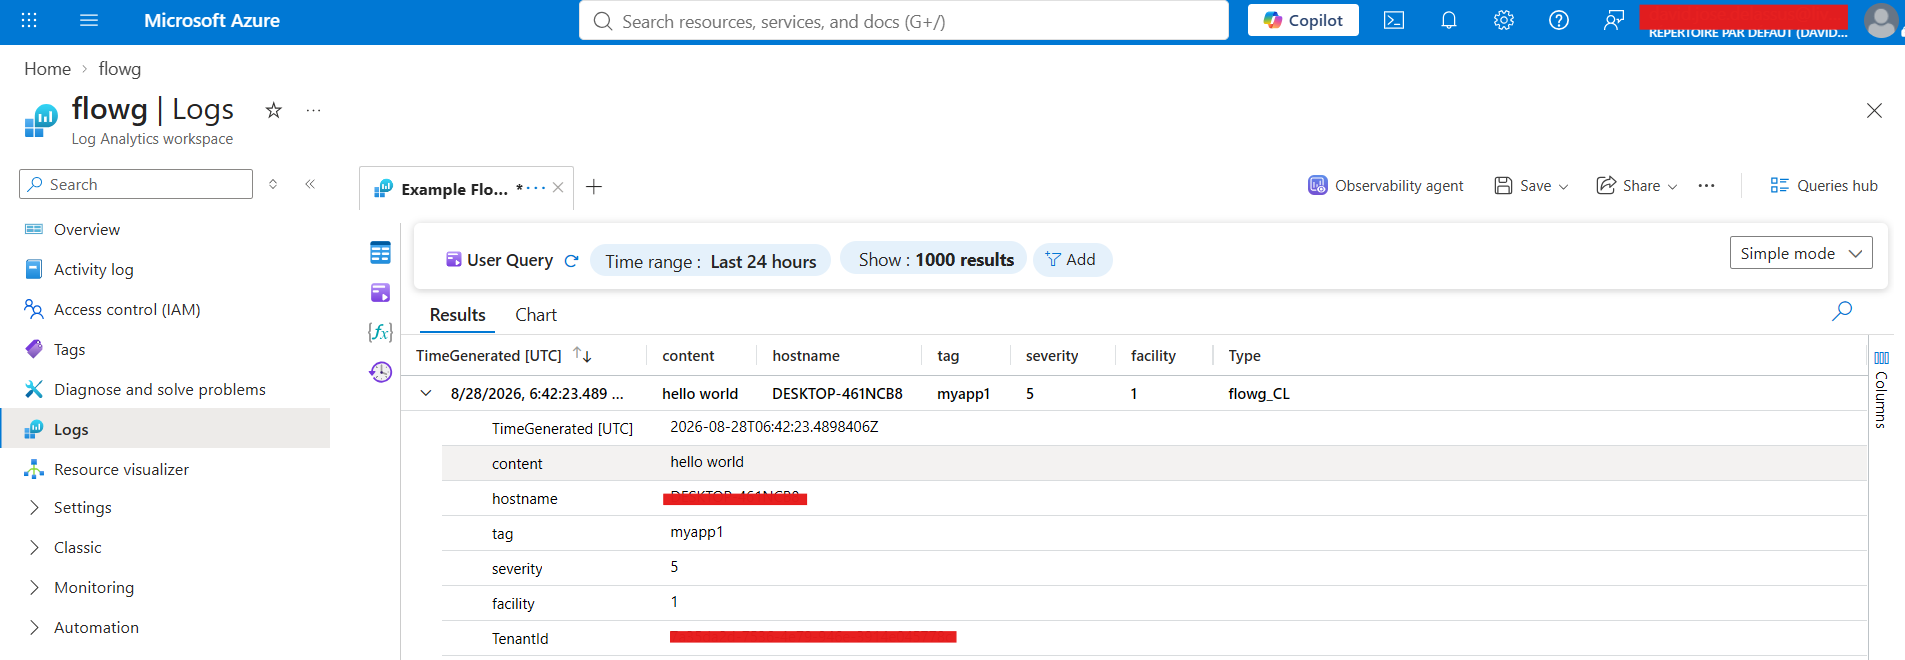Open the Azure portal apps grid
This screenshot has height=660, width=1905.
(x=29, y=20)
